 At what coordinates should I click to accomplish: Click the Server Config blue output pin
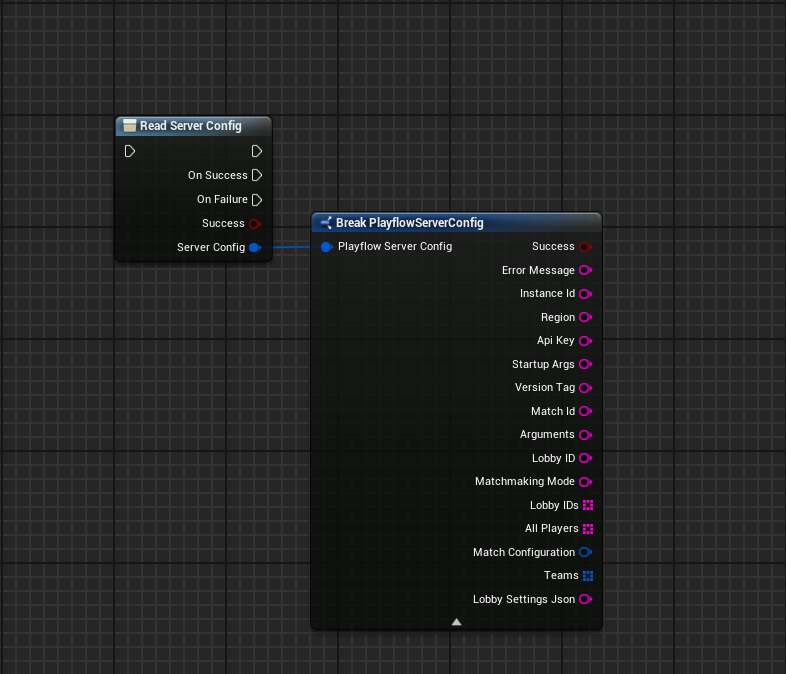pos(255,247)
